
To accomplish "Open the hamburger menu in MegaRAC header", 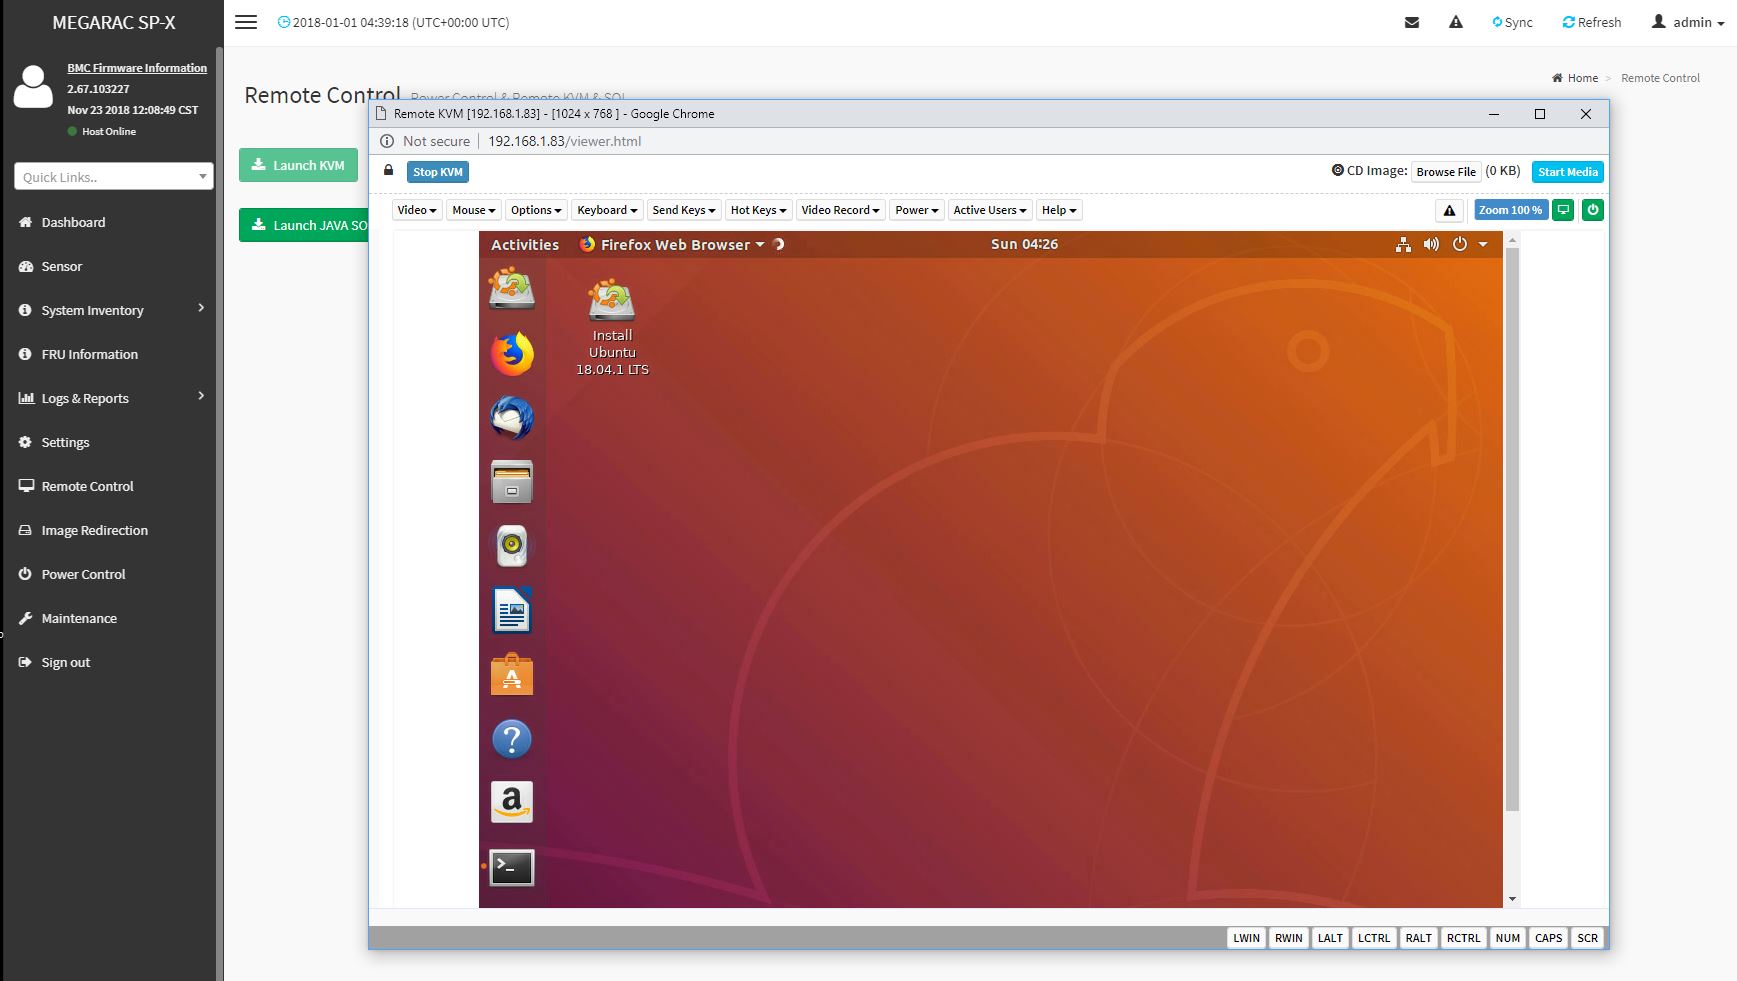I will pos(246,22).
